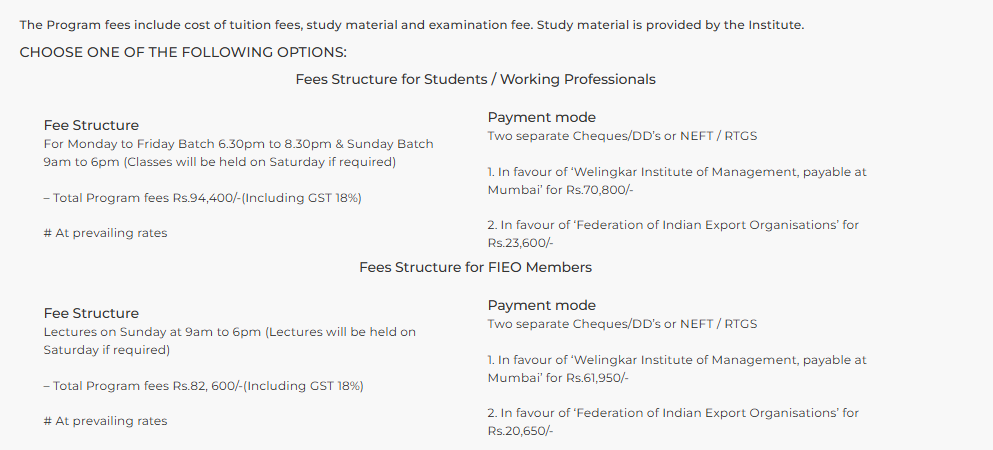Click the program fees introduction sentence
This screenshot has height=450, width=993.
pyautogui.click(x=411, y=25)
